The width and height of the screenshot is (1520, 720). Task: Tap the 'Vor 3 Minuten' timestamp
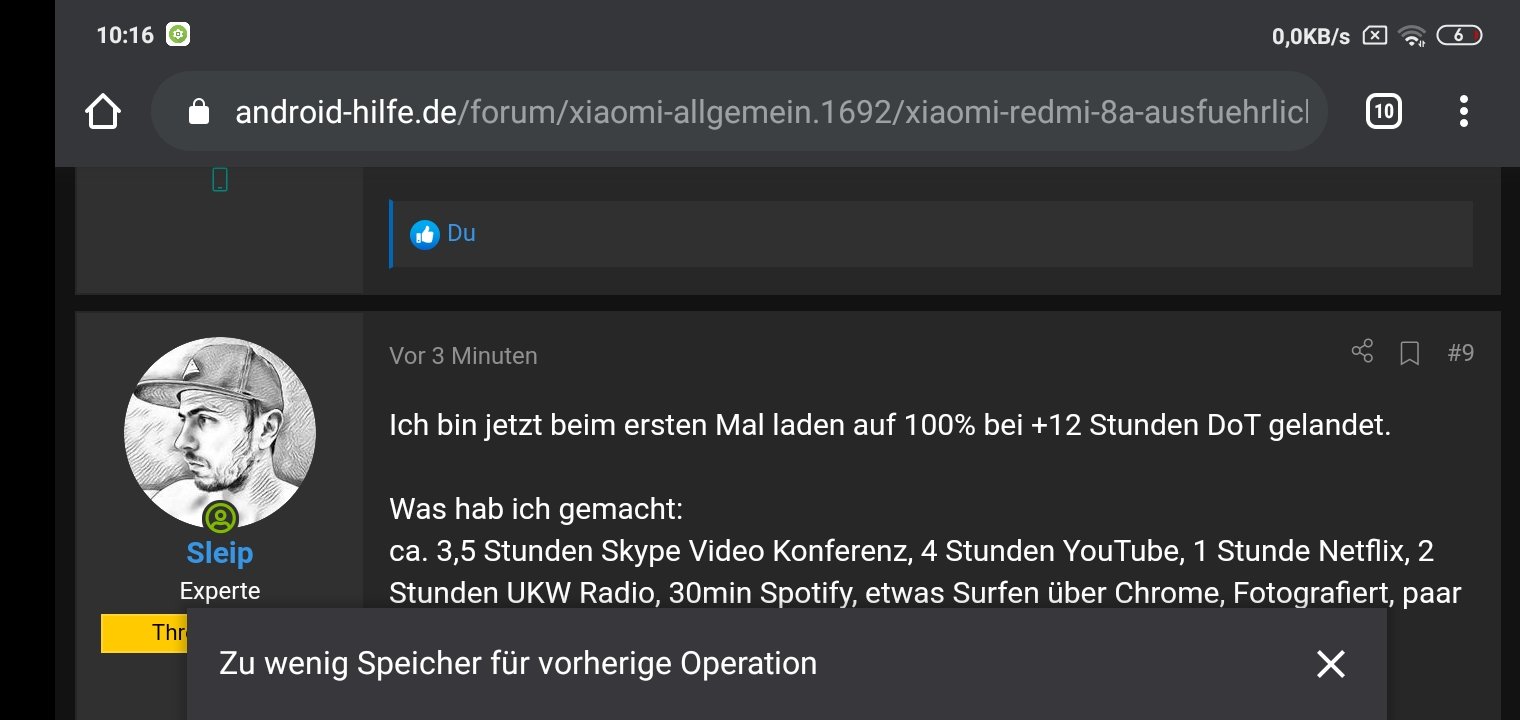point(463,356)
